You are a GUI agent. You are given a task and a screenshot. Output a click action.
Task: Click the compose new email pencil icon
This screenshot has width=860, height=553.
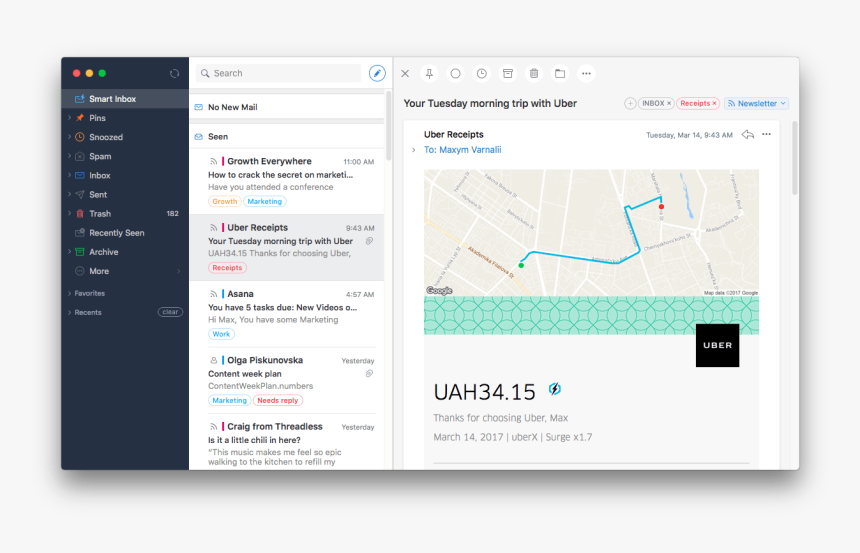pos(377,73)
